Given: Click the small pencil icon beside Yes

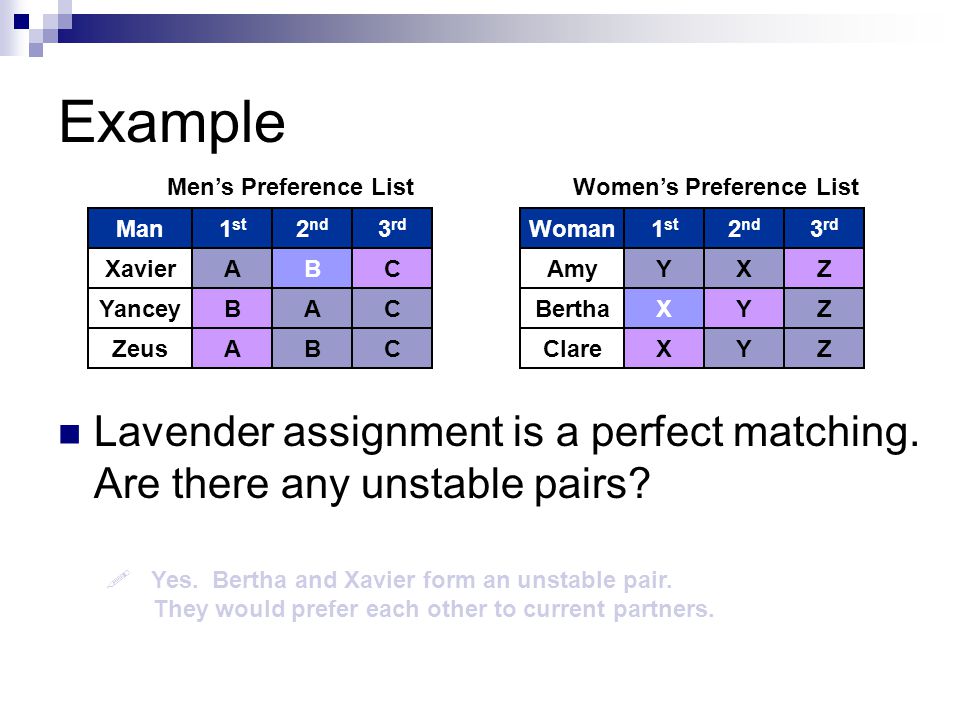Looking at the screenshot, I should click(118, 579).
